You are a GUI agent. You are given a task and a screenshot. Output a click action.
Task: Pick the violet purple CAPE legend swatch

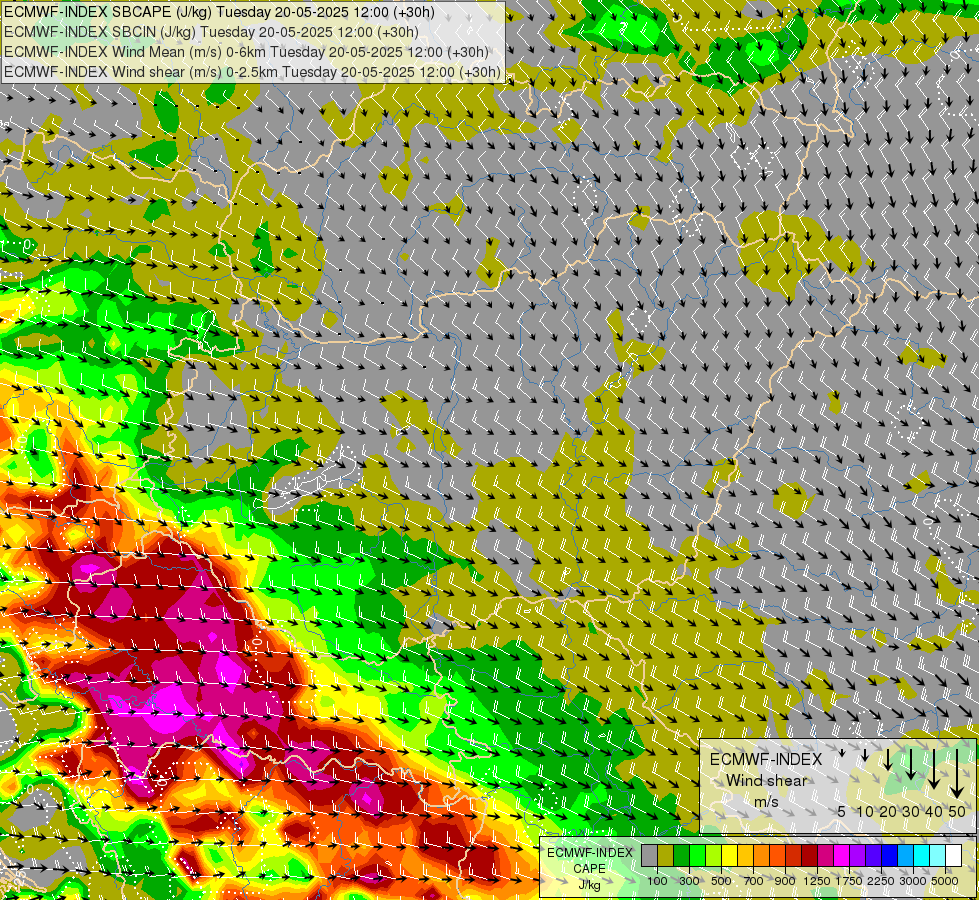[857, 856]
